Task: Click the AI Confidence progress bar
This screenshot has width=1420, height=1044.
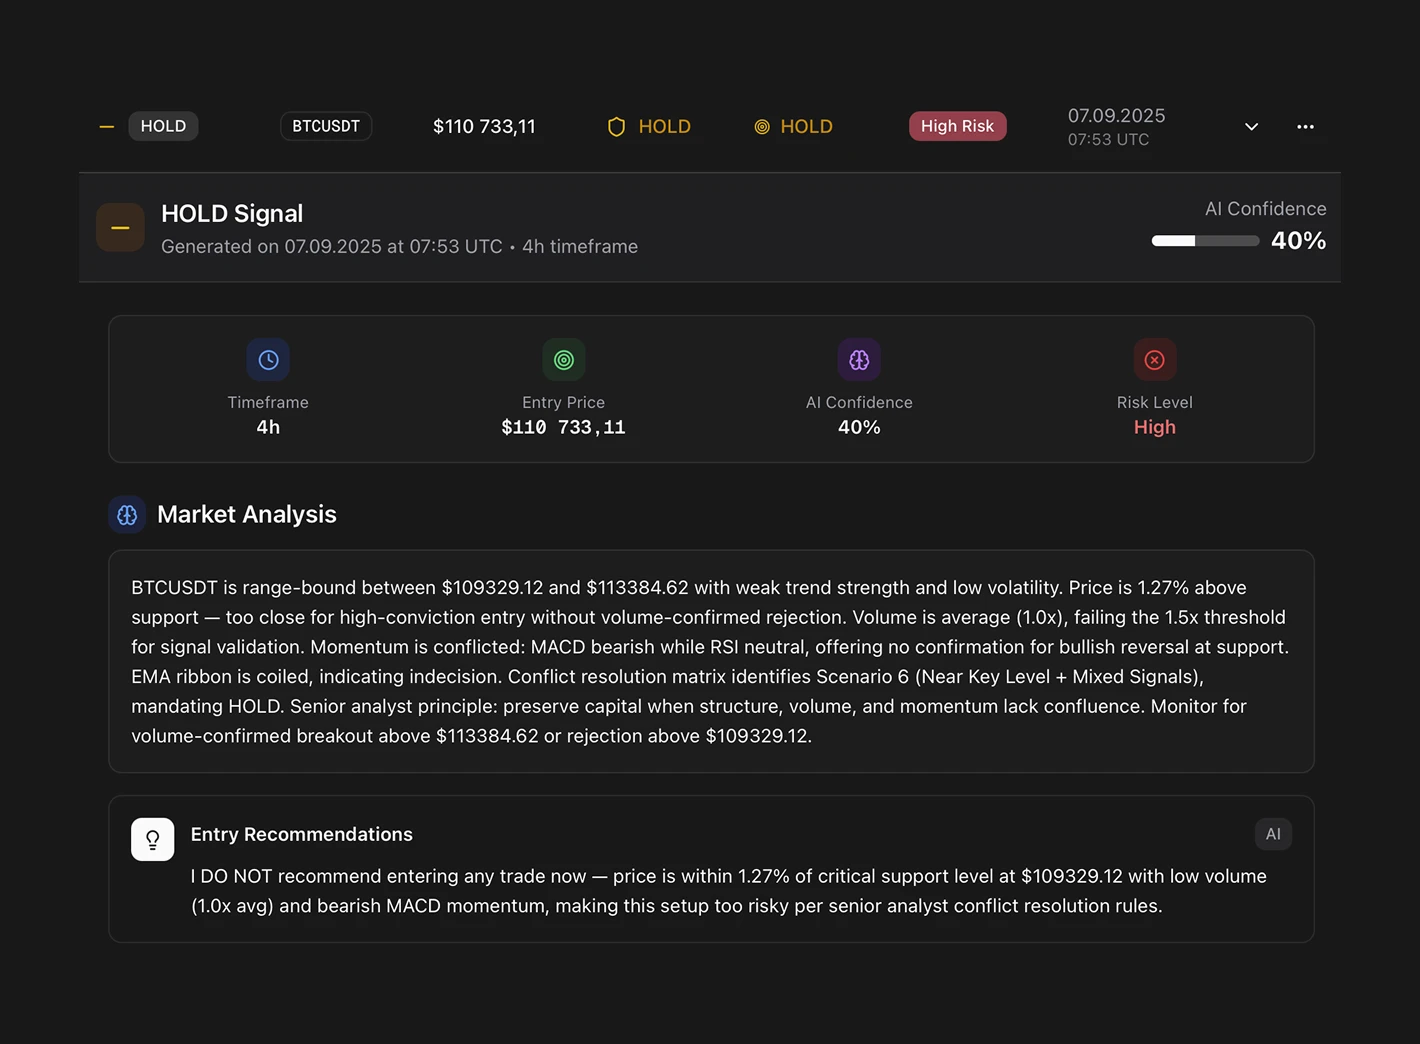Action: [x=1205, y=241]
